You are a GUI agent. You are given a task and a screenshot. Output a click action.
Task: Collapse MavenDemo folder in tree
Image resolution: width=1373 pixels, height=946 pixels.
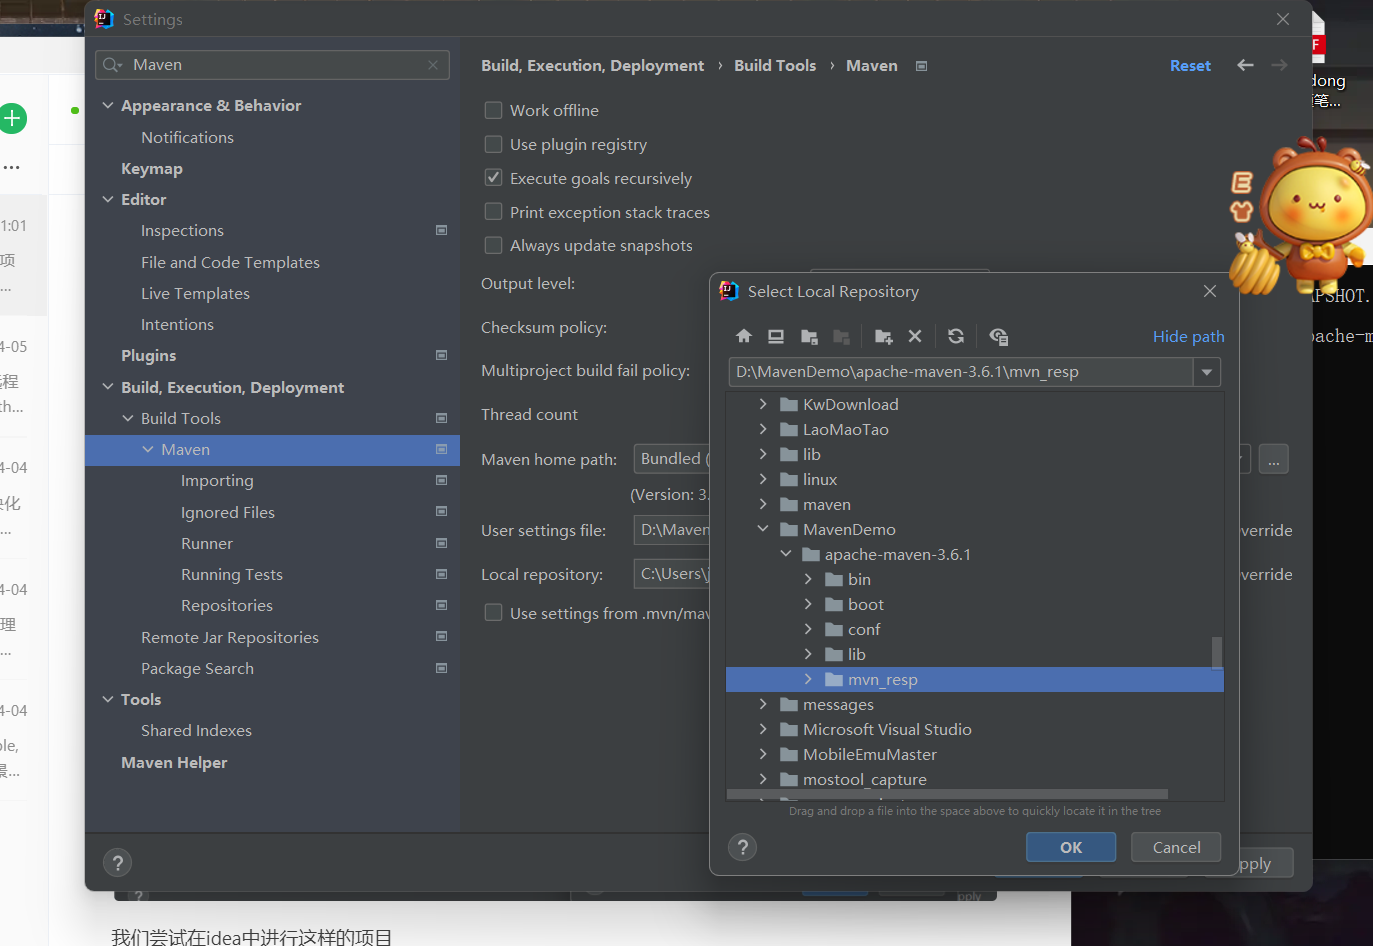(763, 529)
